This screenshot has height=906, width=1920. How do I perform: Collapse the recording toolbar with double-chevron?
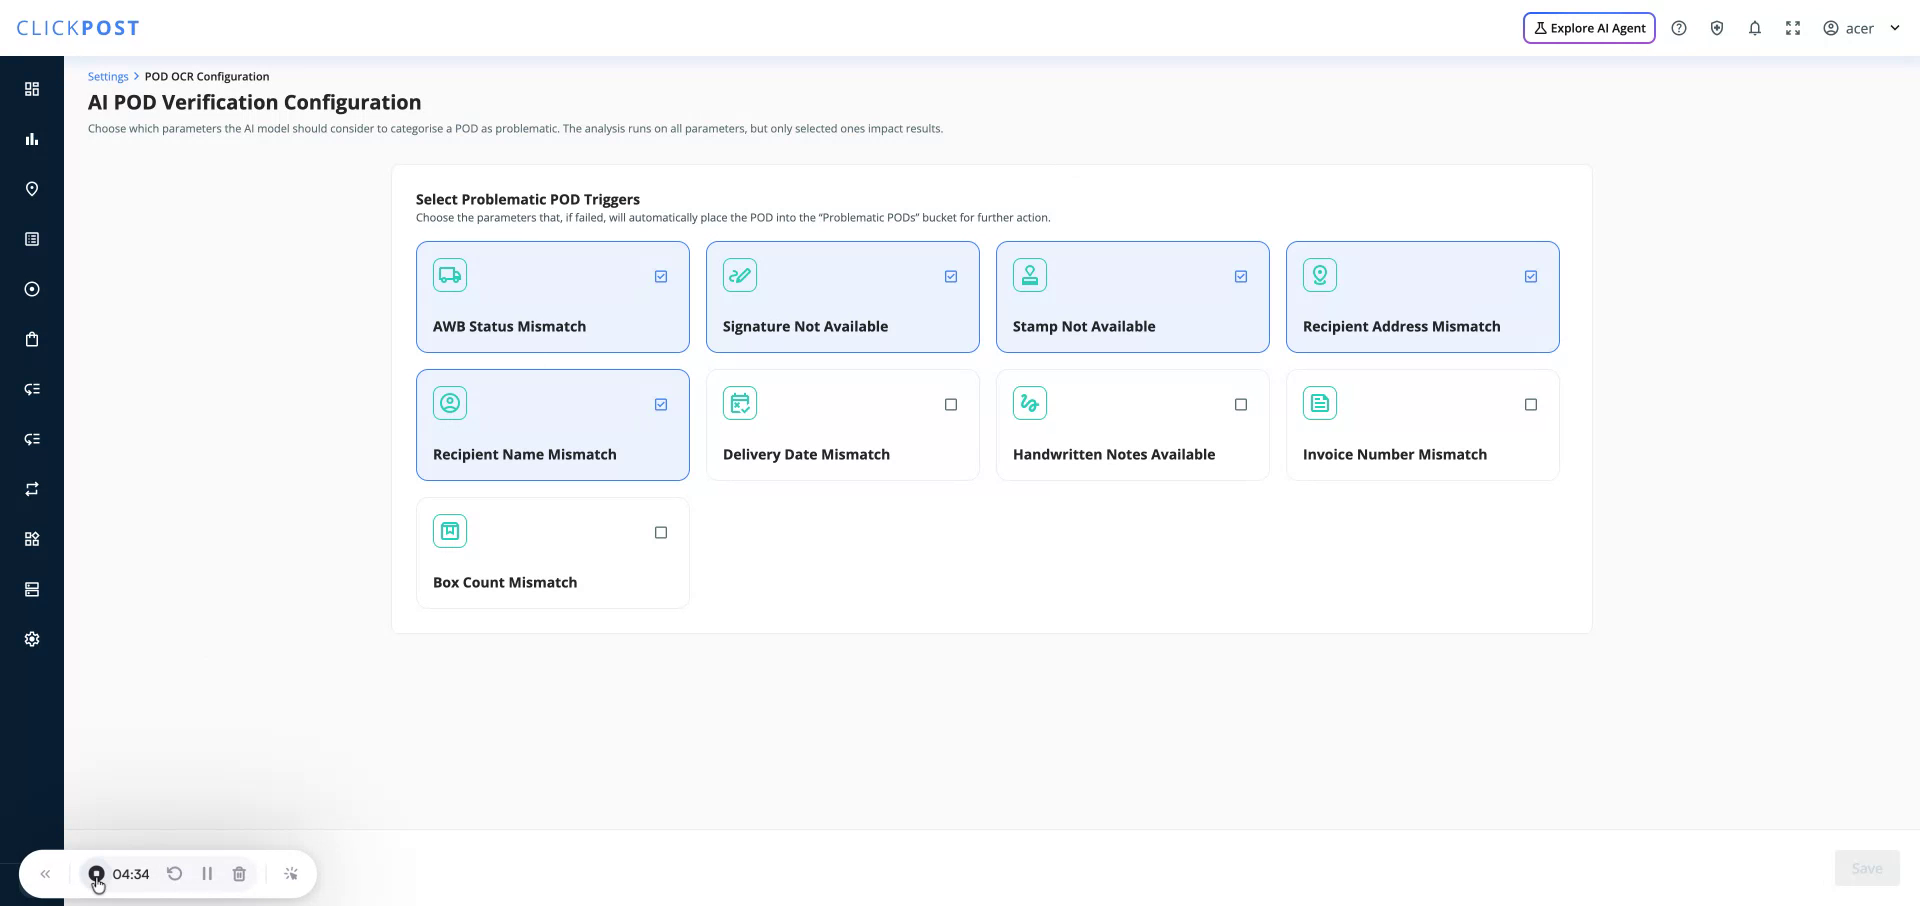[x=44, y=873]
